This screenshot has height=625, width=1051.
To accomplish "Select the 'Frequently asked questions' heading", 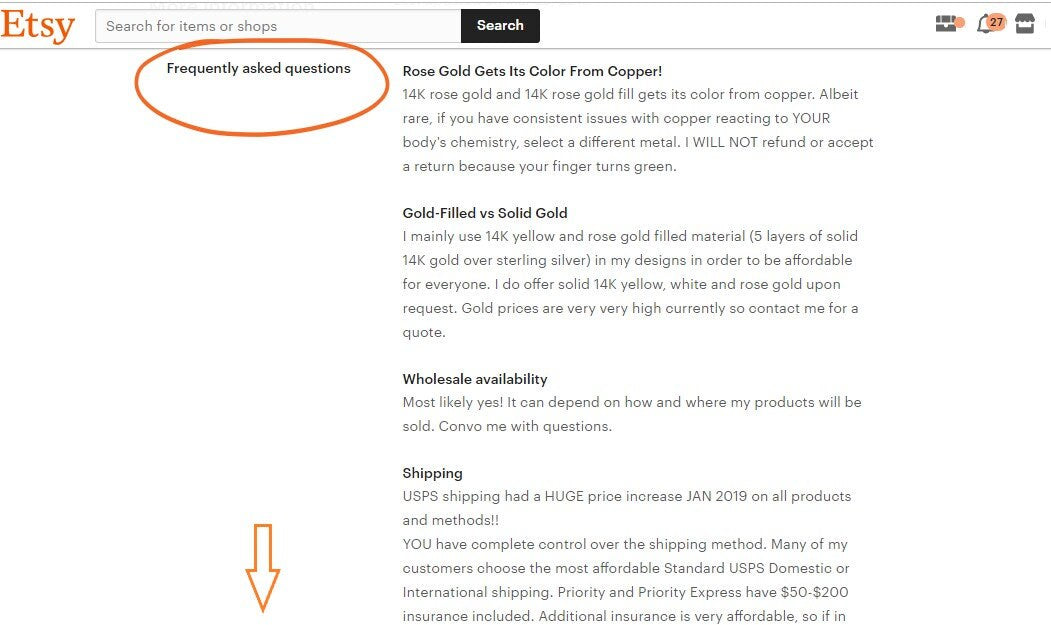I will click(259, 68).
